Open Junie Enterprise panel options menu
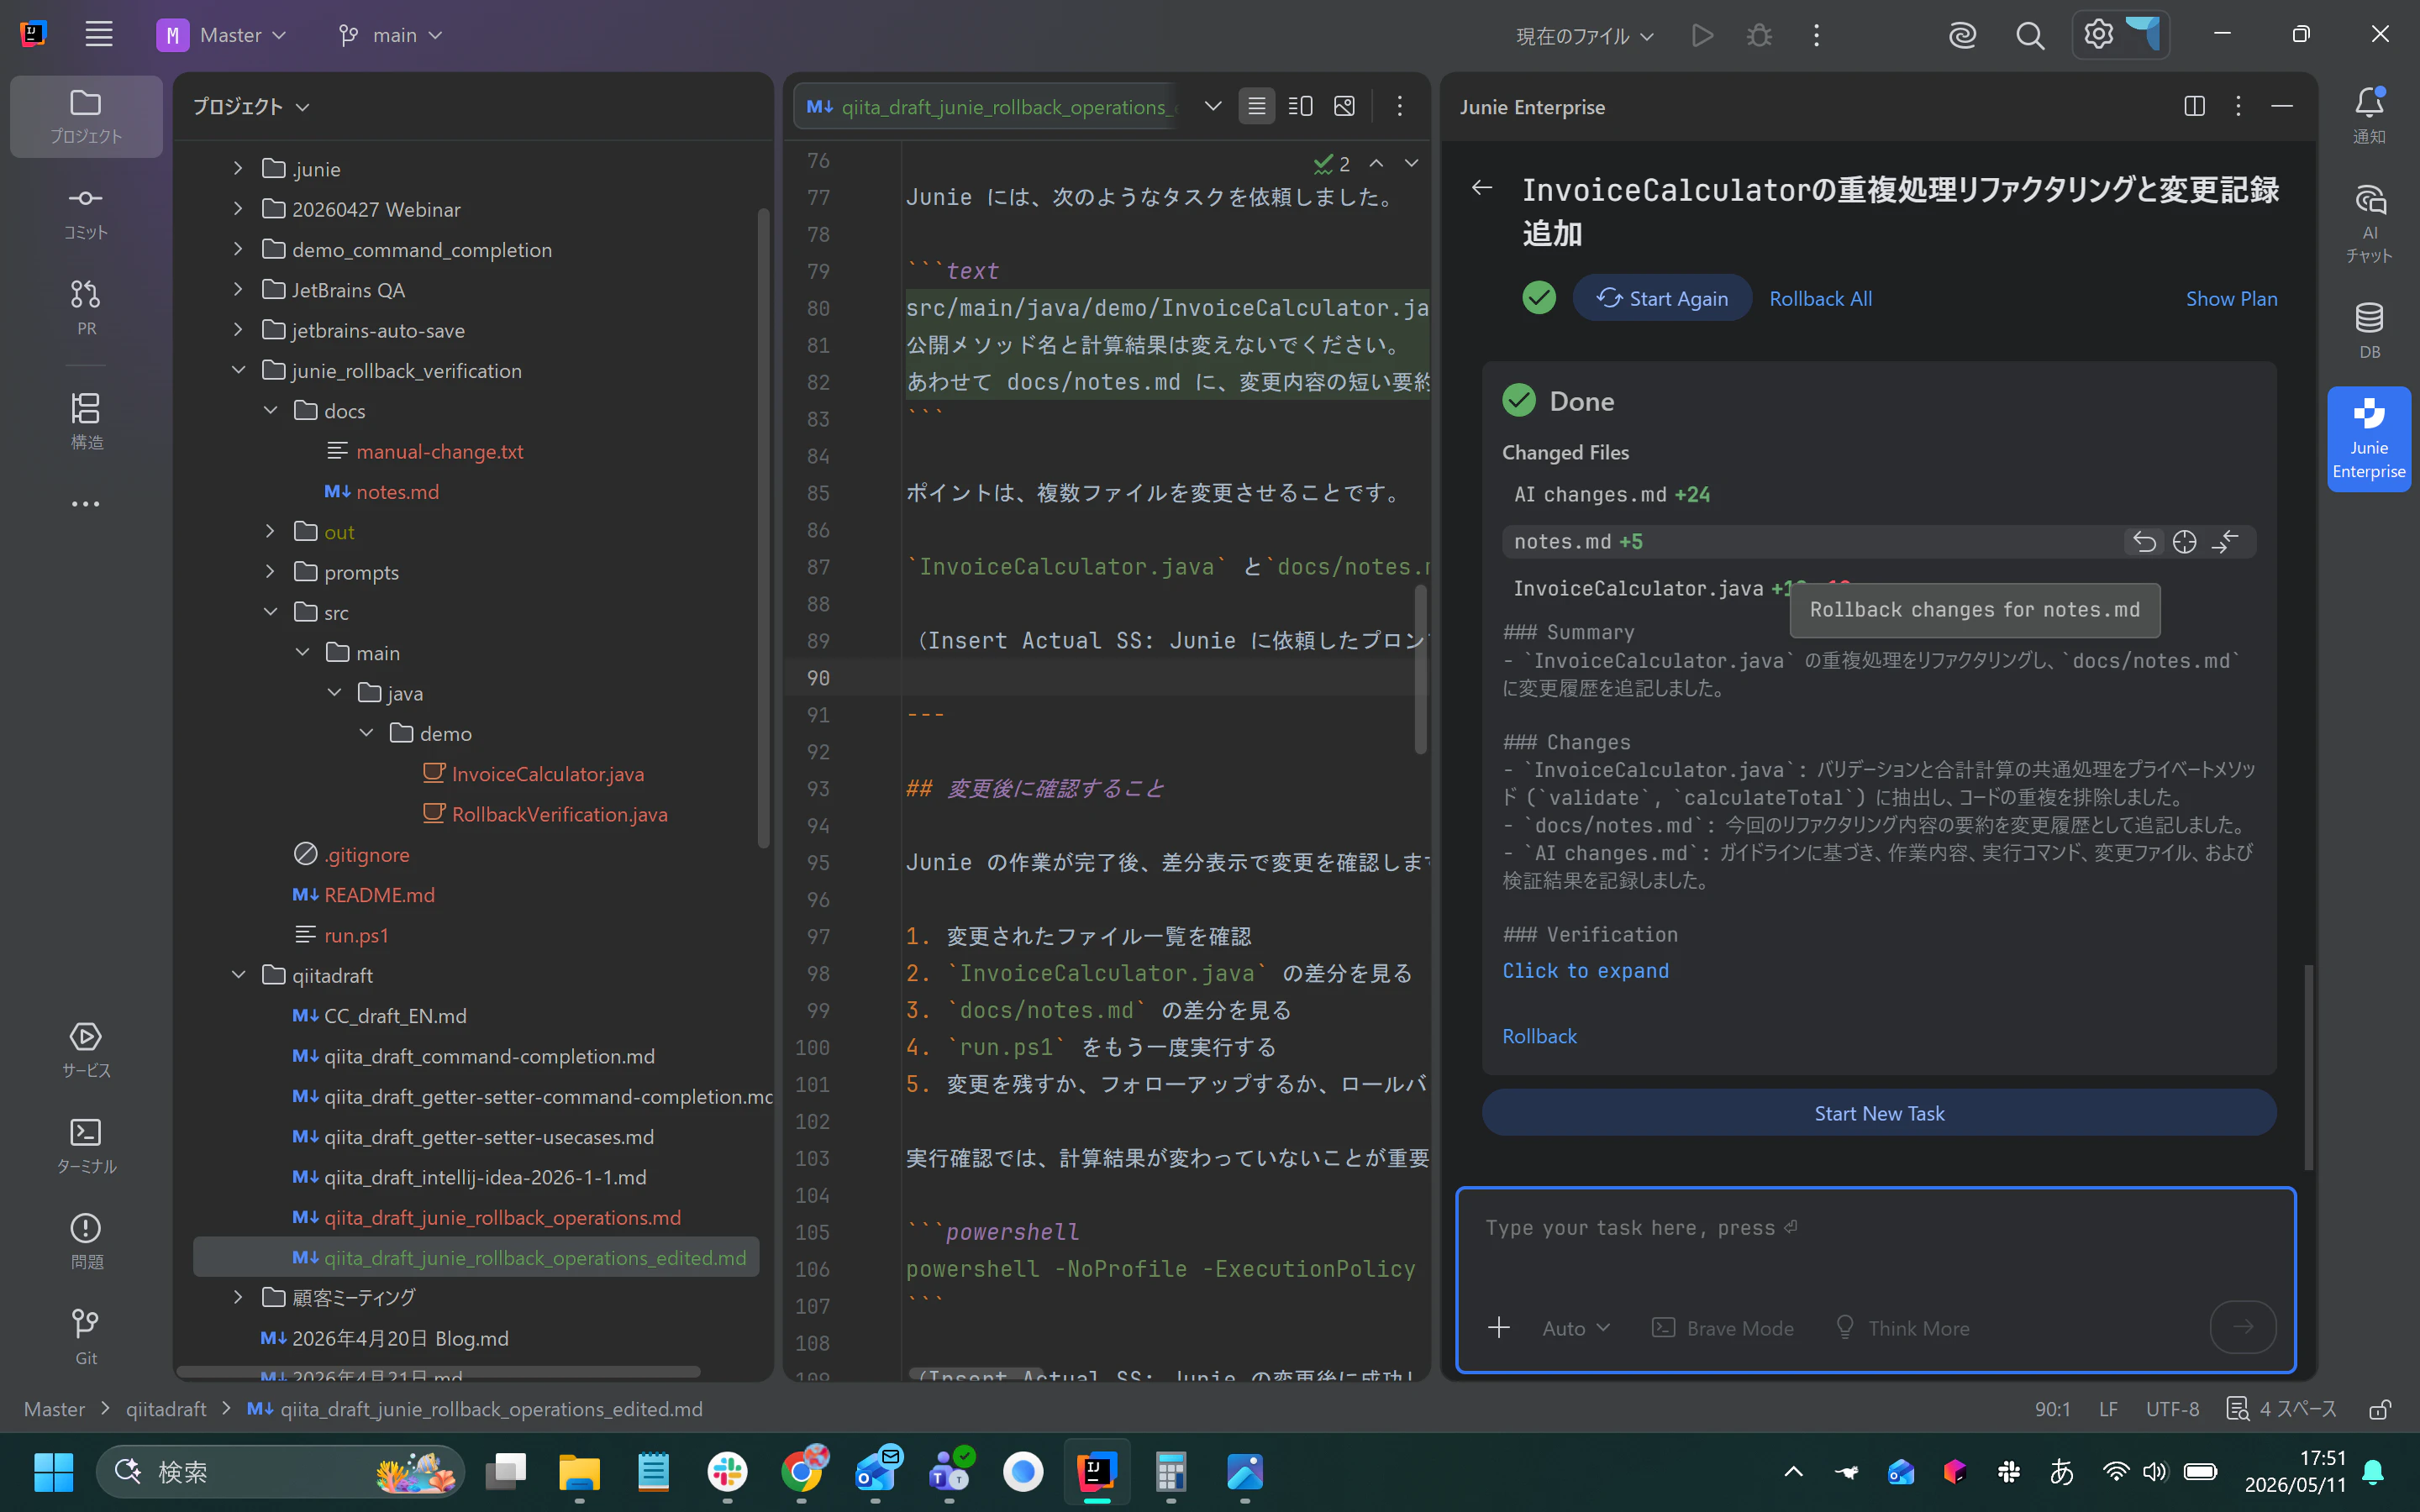This screenshot has width=2420, height=1512. 2238,106
